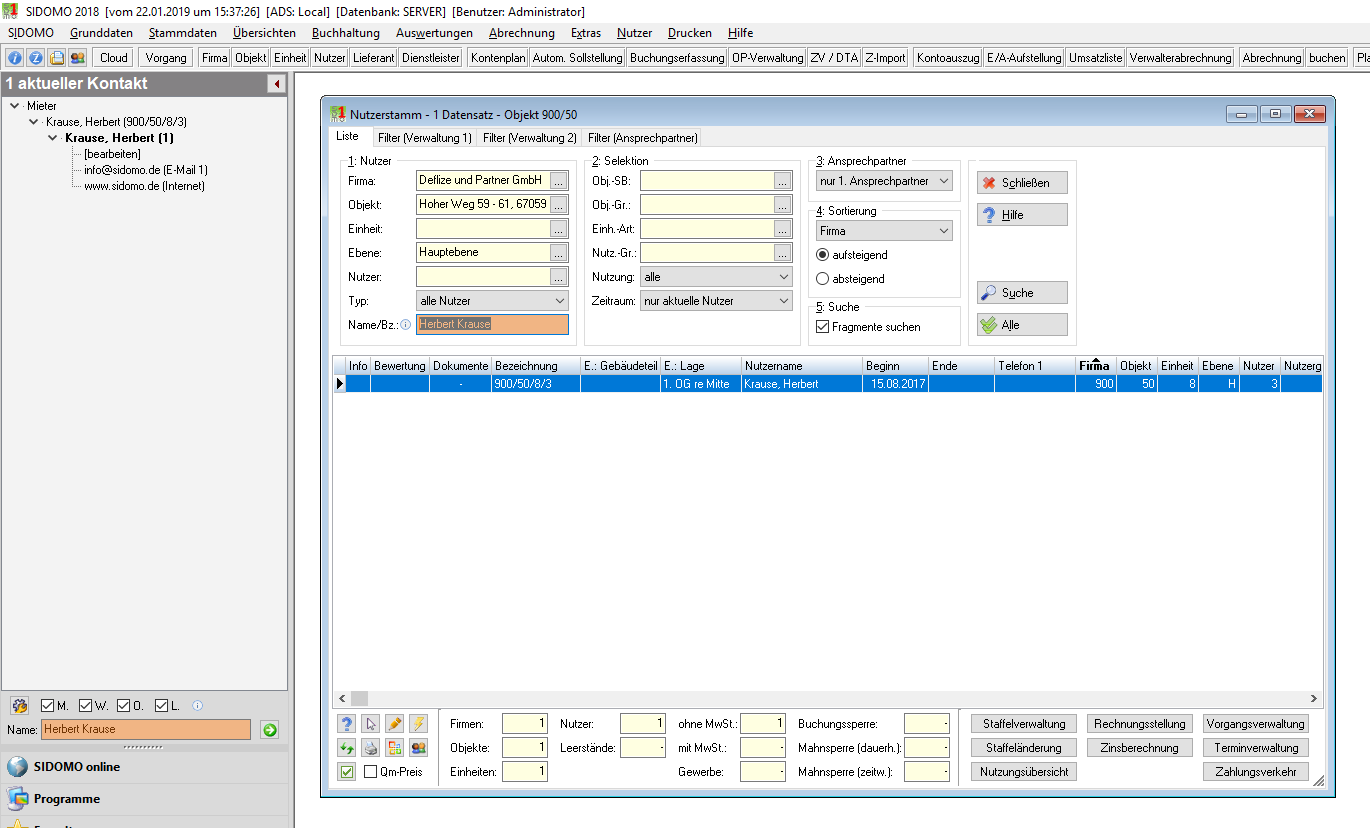Screen dimensions: 1370x828
Task: Sort table by Nutzername column header
Action: [802, 366]
